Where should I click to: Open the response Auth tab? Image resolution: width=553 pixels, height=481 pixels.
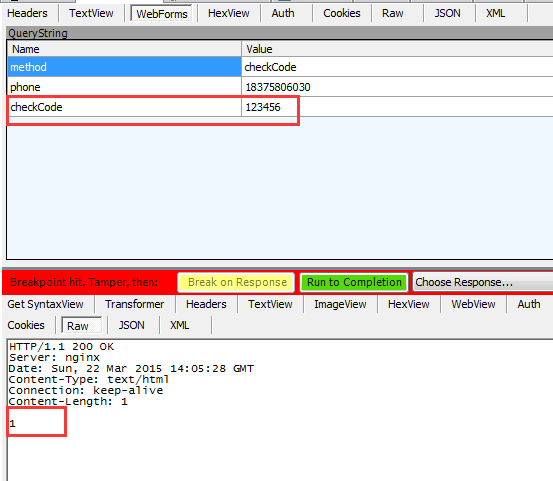529,304
